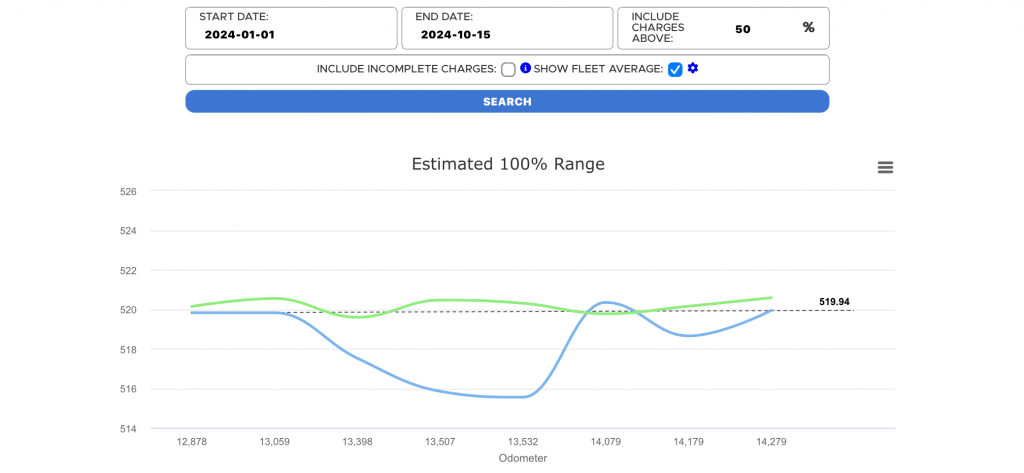Click the Start Date field showing 2024-01-01
The height and width of the screenshot is (473, 1024).
pyautogui.click(x=291, y=34)
